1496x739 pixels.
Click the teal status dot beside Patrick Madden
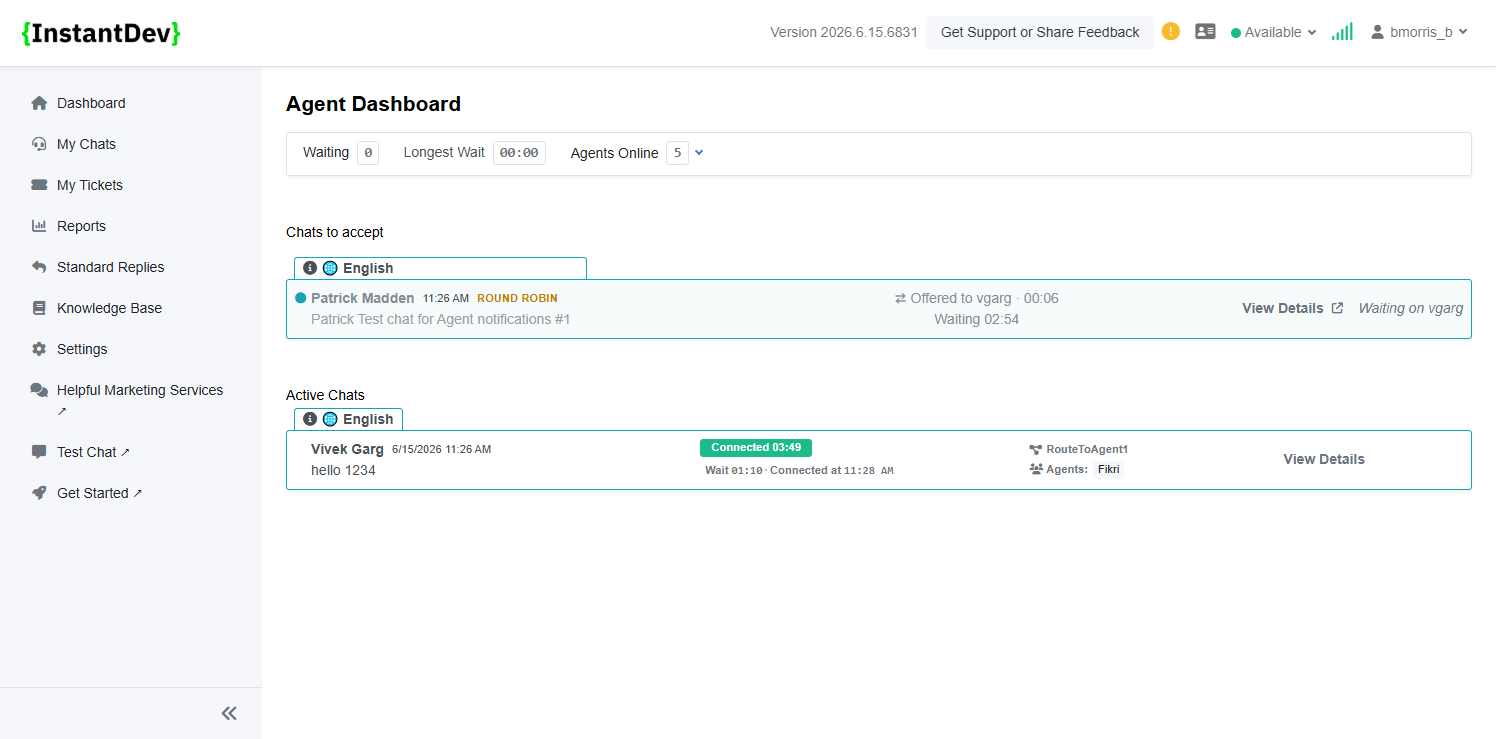tap(301, 298)
